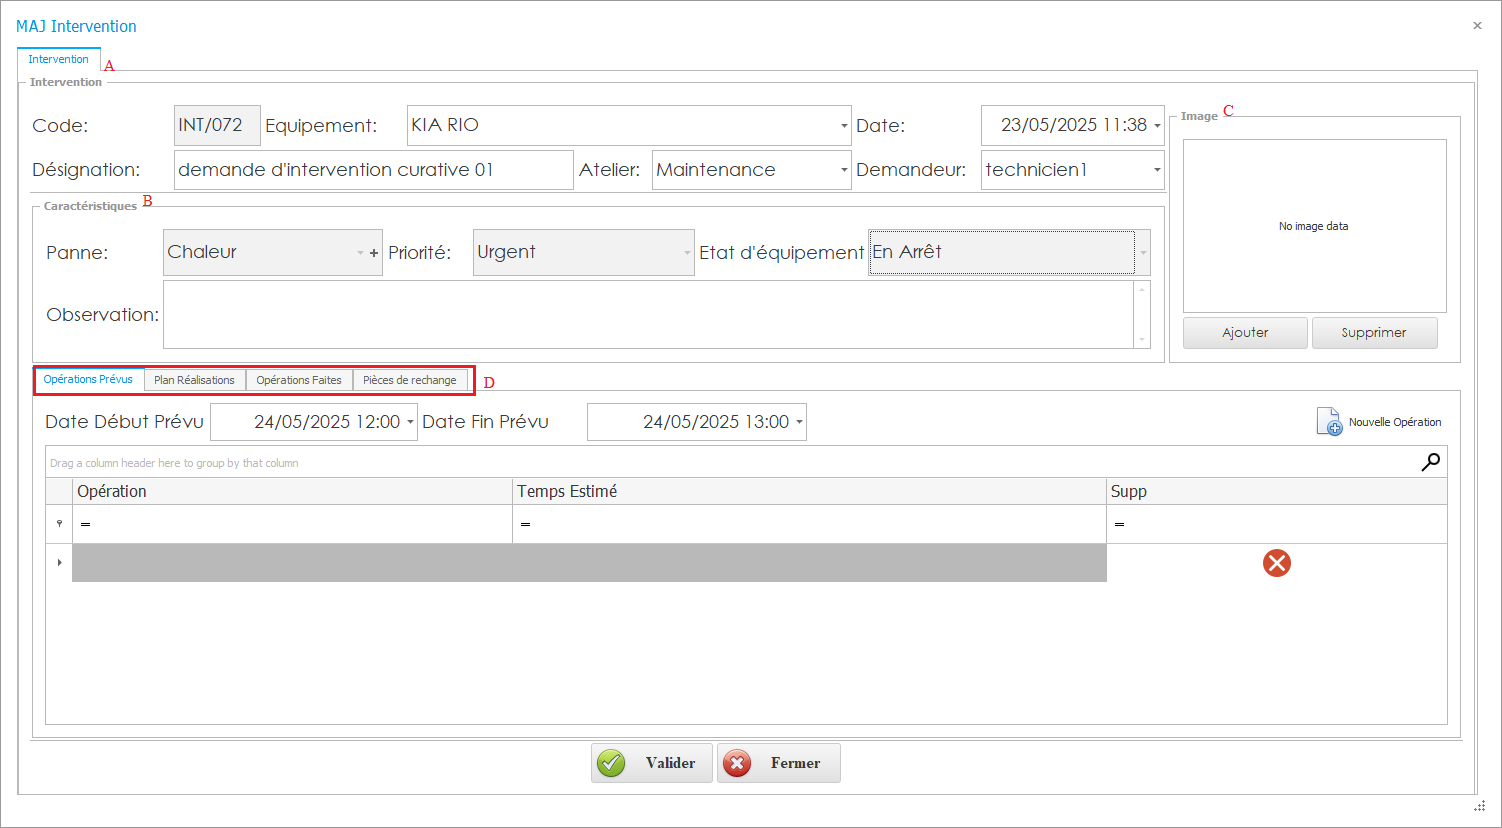
Task: Click the search magnifier icon in grid
Action: coord(1431,462)
